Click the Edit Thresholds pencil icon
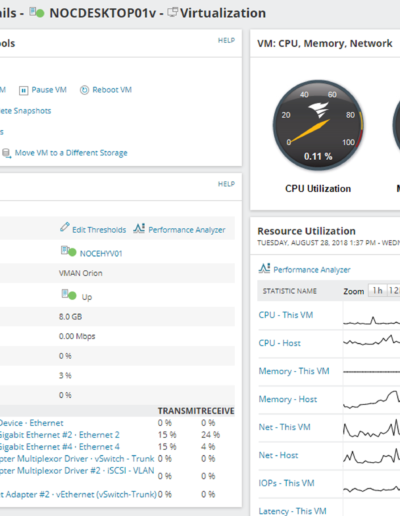This screenshot has height=516, width=400. (x=65, y=227)
